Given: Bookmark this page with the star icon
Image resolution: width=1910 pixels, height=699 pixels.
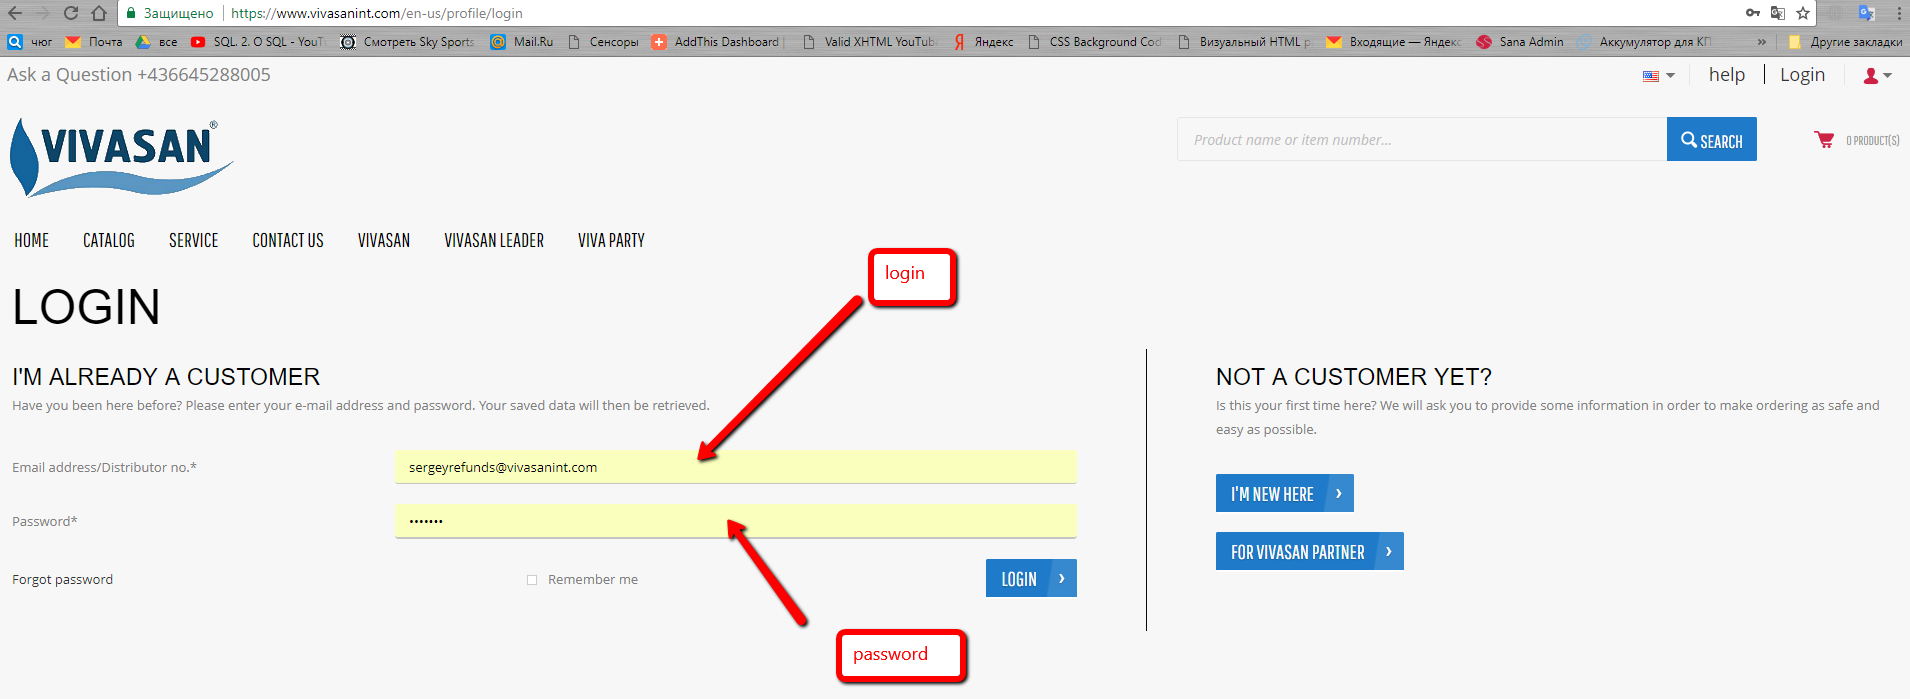Looking at the screenshot, I should pos(1803,13).
